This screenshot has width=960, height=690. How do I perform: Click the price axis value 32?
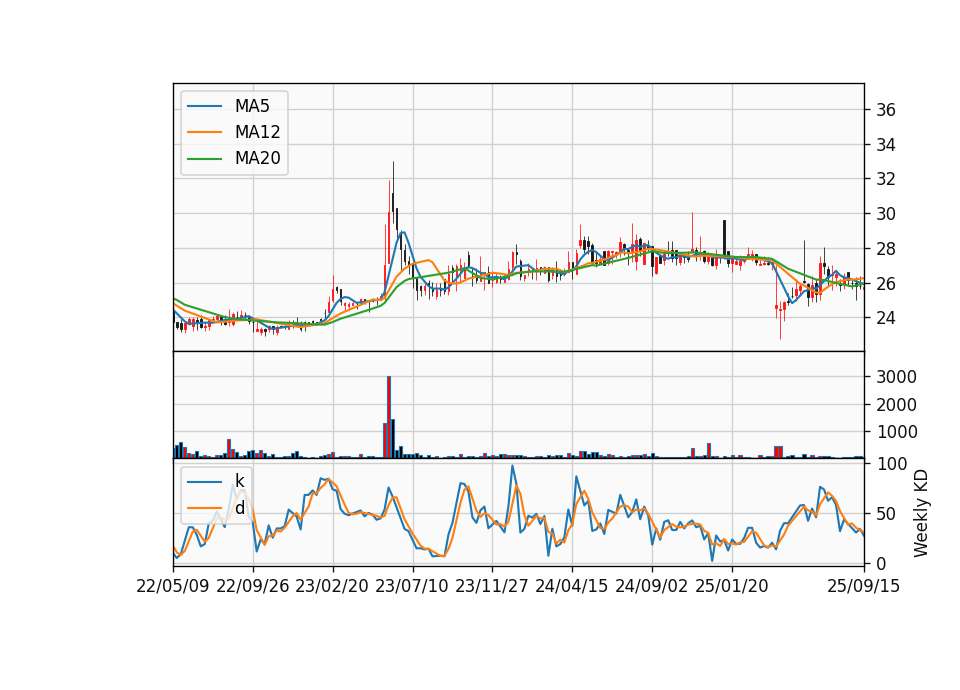coord(885,179)
